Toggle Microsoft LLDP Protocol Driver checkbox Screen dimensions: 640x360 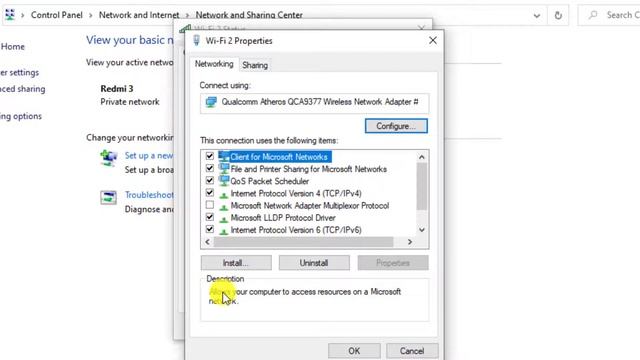[210, 218]
